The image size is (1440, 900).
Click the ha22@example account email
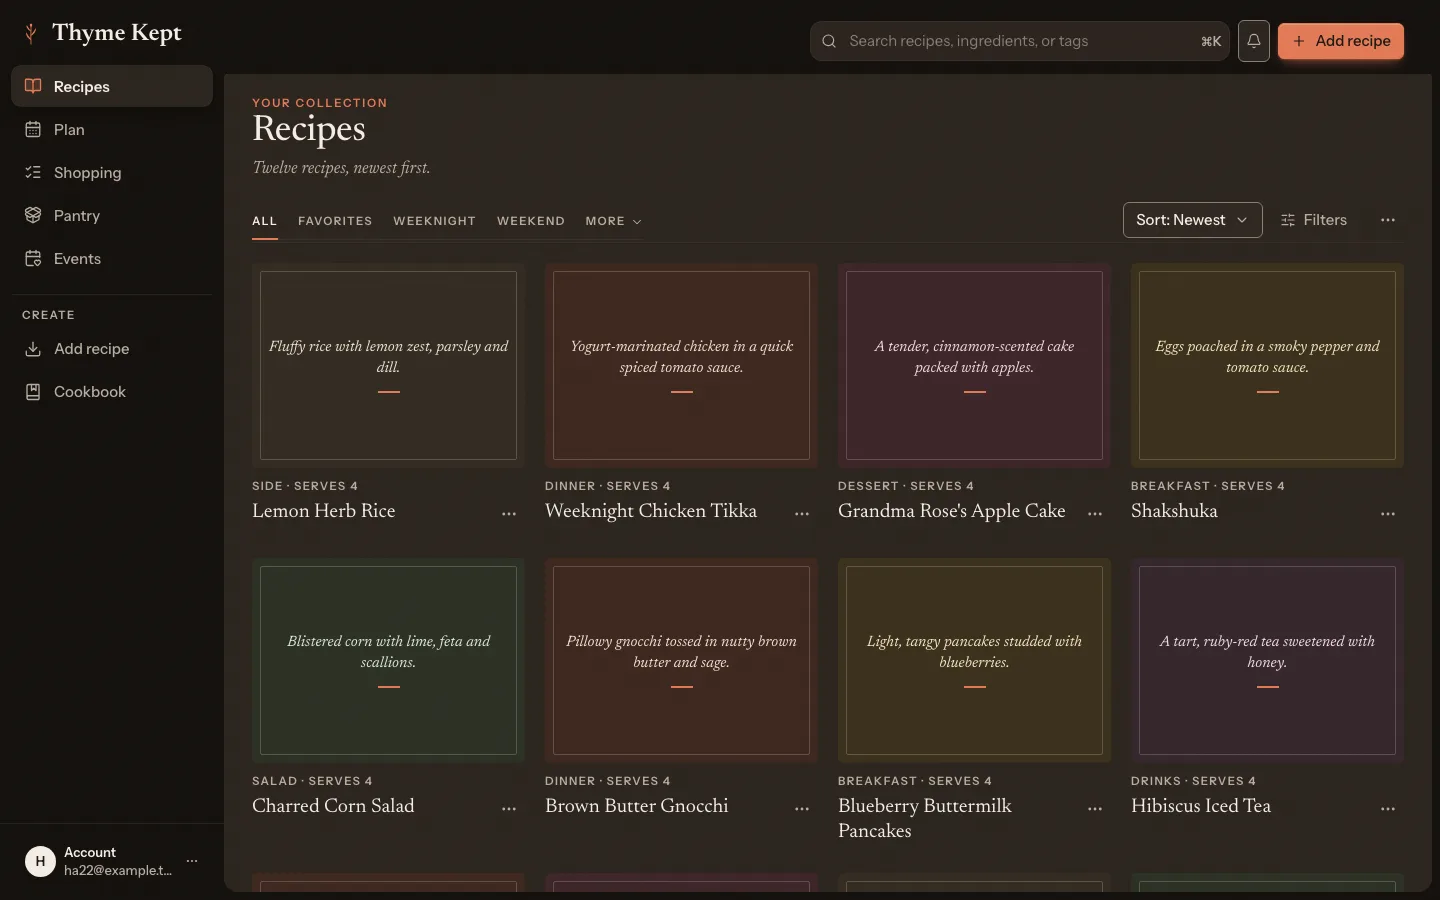tap(118, 871)
